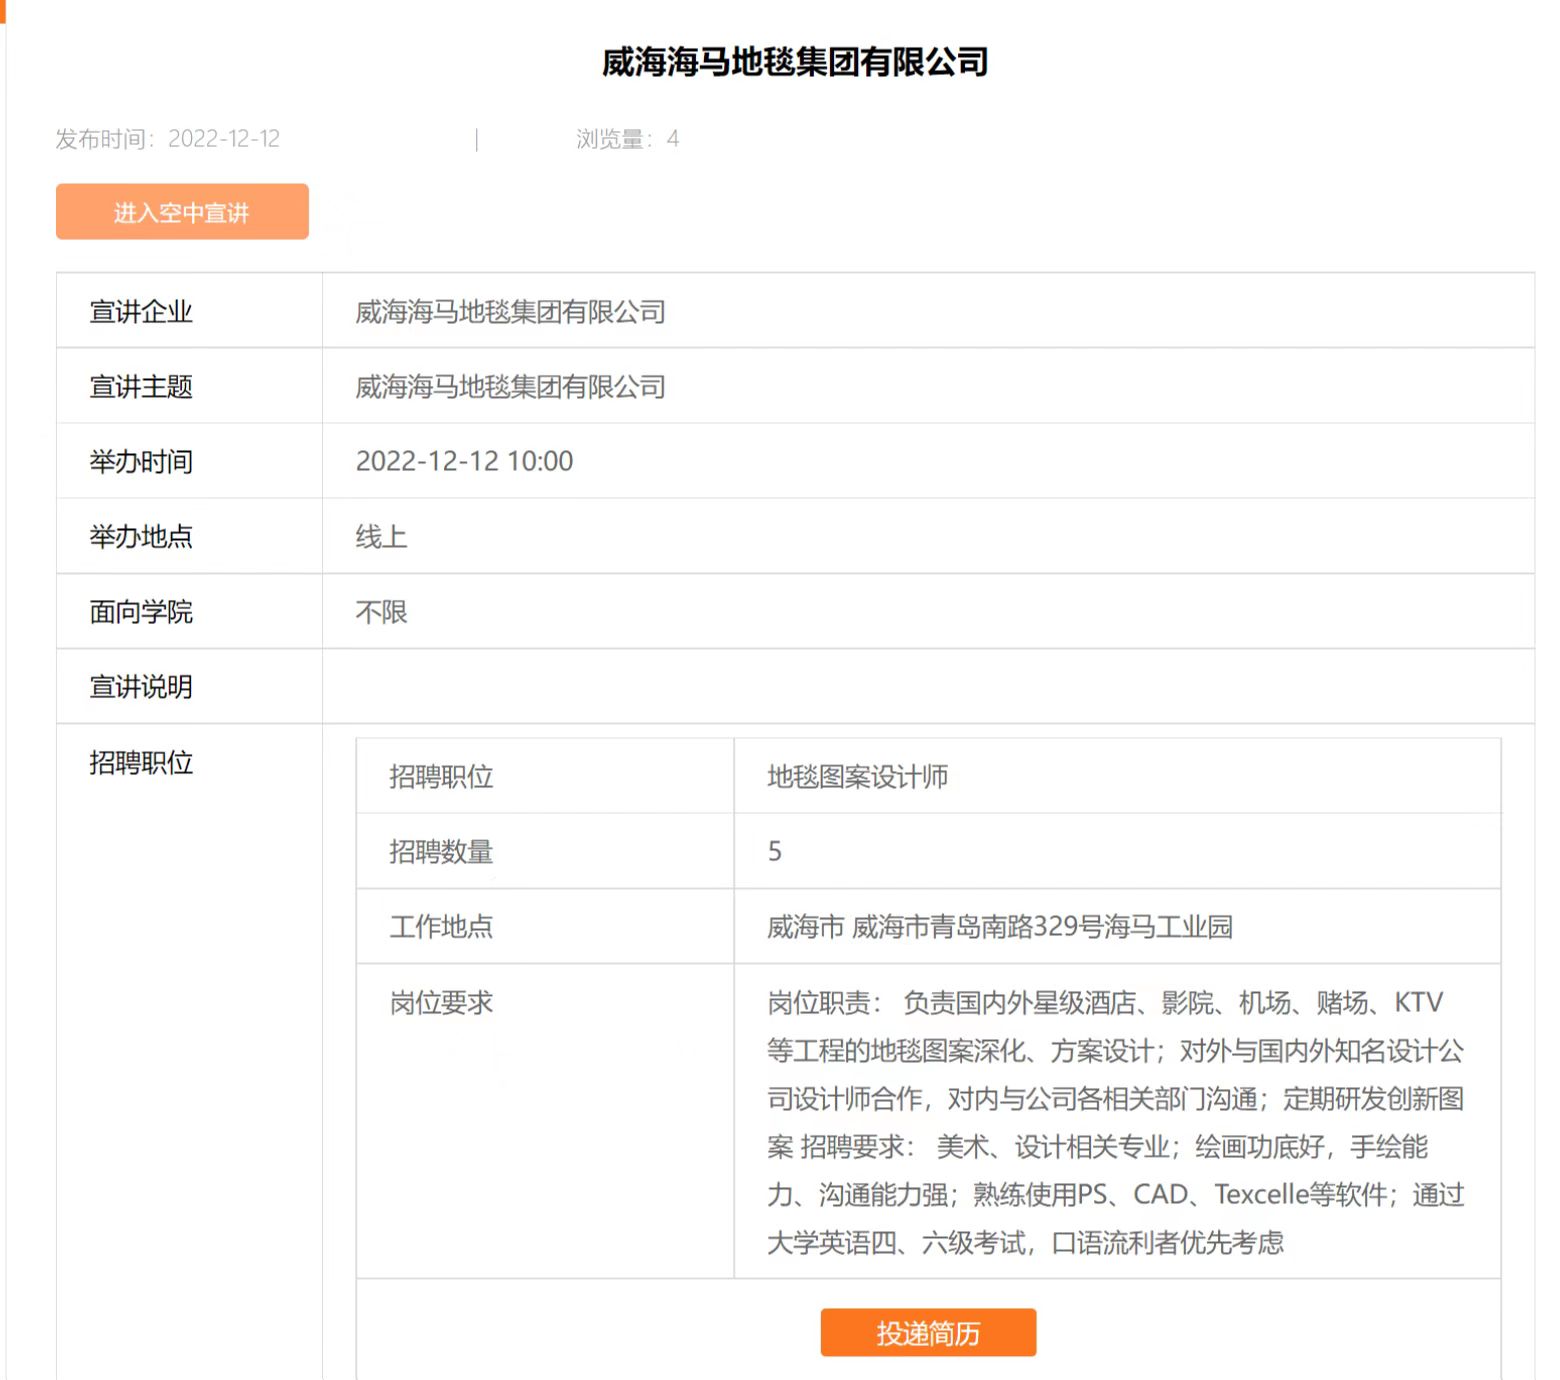
Task: Click the 工作地点 label
Action: [x=441, y=927]
